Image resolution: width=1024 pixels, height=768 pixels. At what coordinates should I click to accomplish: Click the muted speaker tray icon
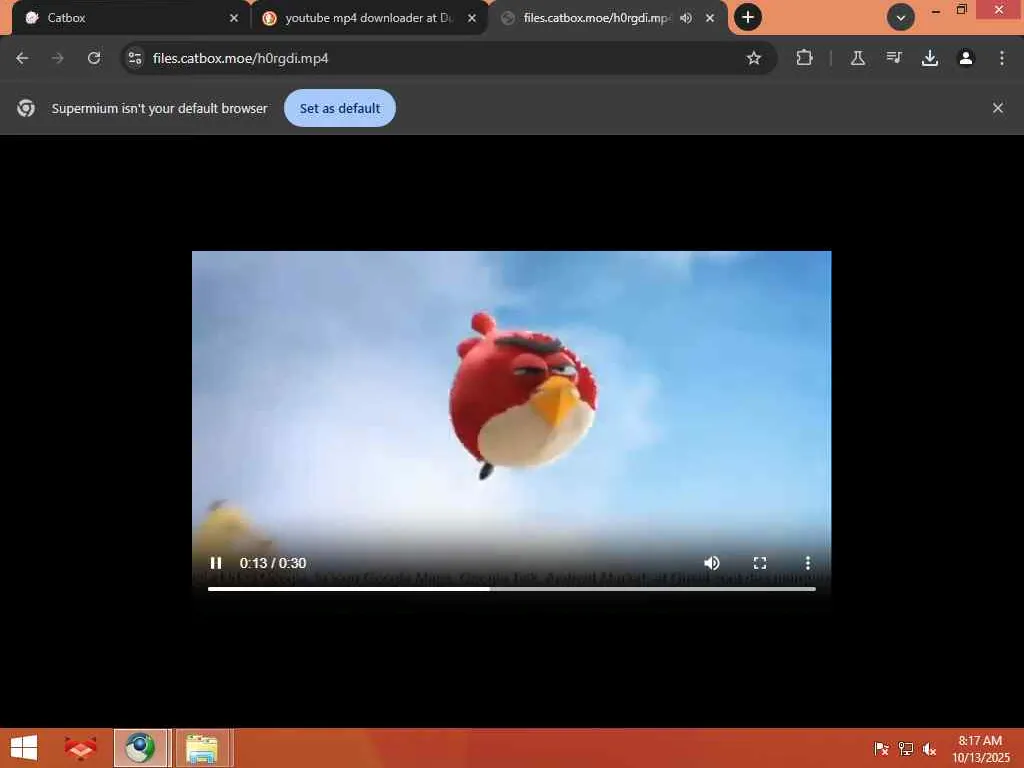tap(929, 749)
